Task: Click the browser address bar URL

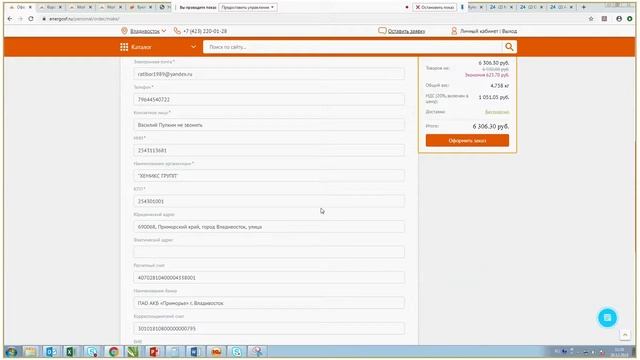Action: (84, 19)
